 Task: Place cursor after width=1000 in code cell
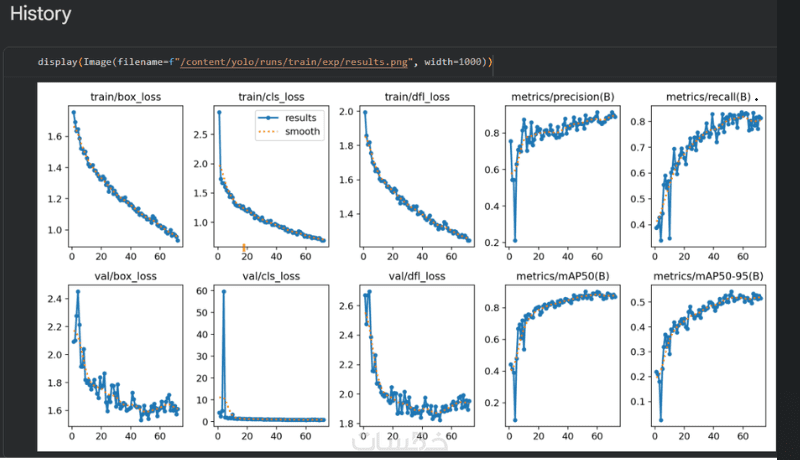tap(482, 62)
